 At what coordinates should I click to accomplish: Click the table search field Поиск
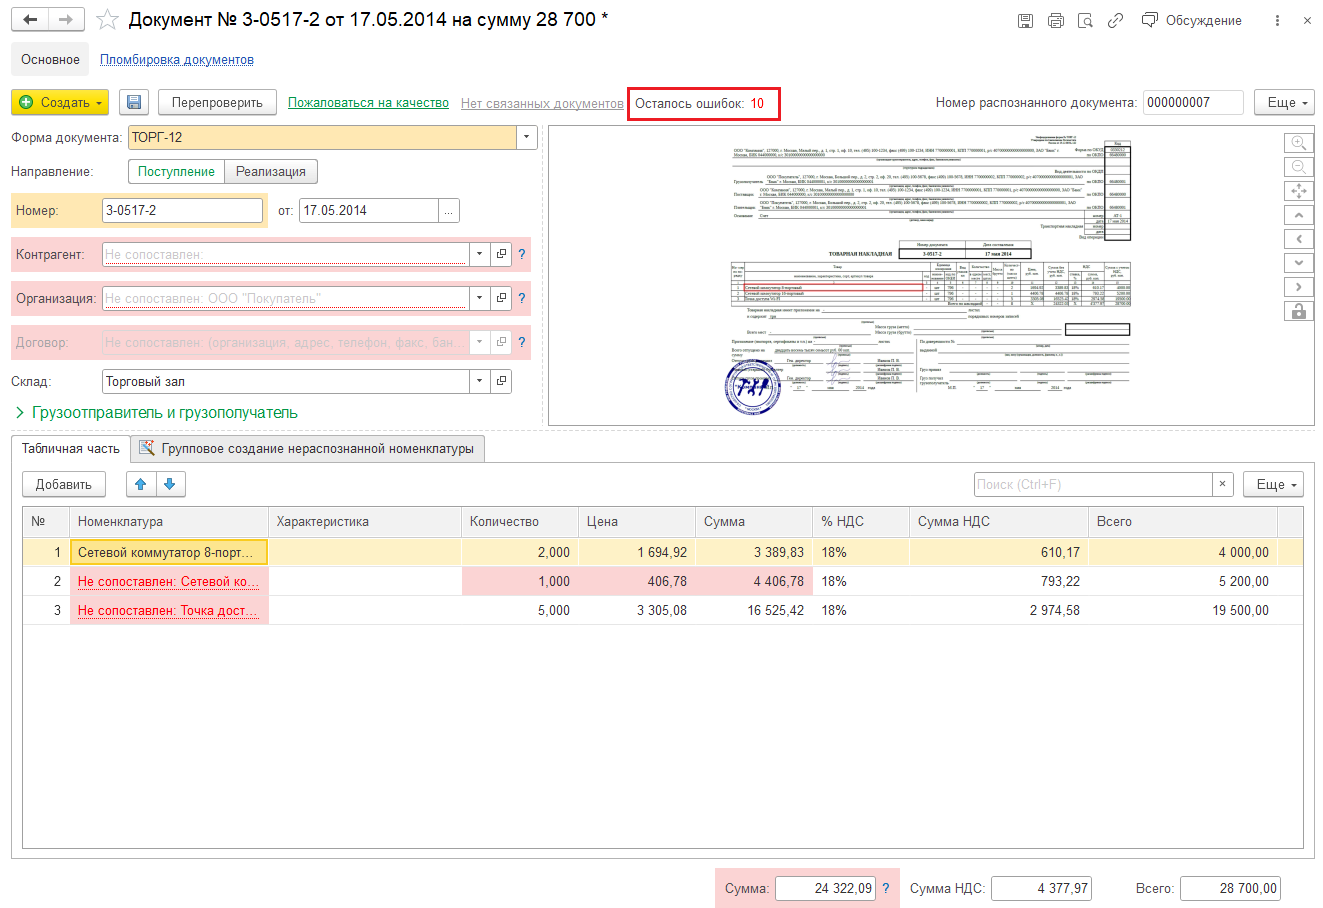pyautogui.click(x=1092, y=484)
